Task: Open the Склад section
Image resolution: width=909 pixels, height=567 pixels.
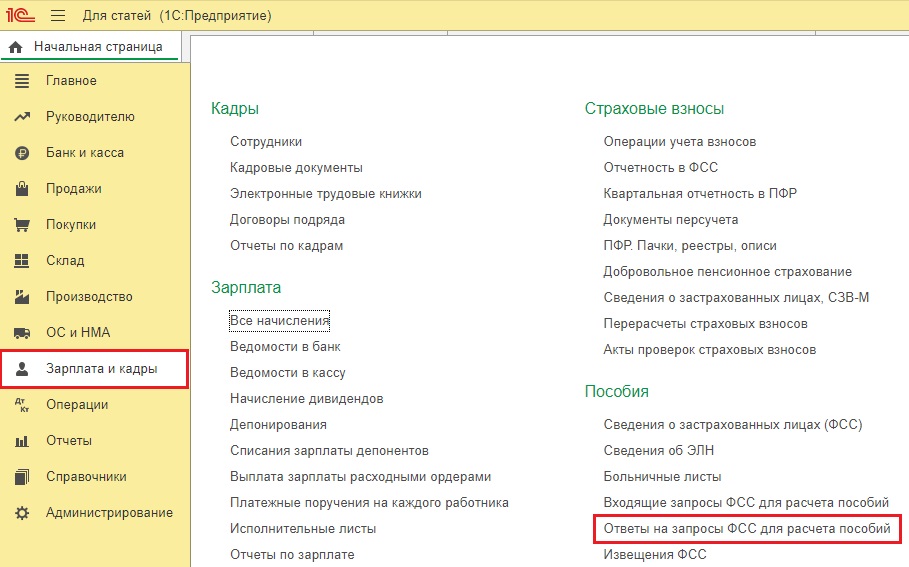Action: 65,260
